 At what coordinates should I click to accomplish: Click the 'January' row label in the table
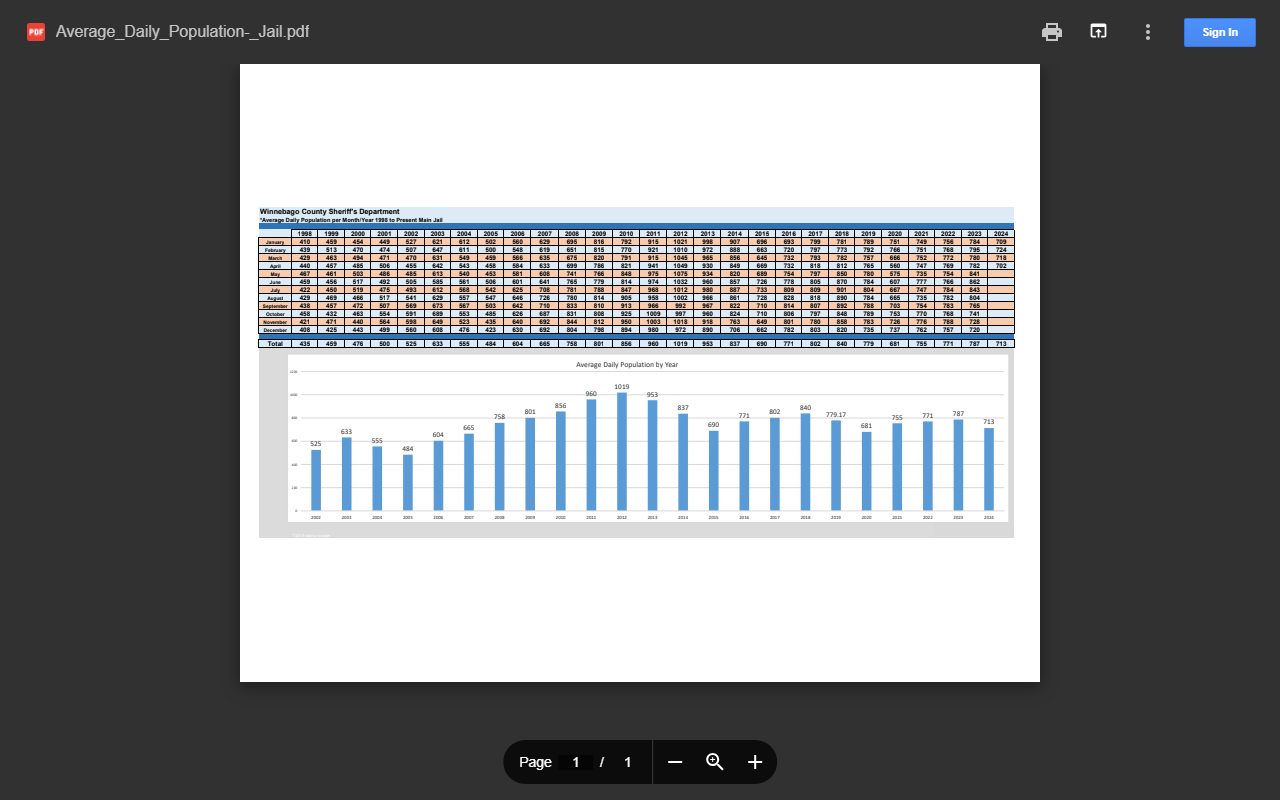(275, 242)
